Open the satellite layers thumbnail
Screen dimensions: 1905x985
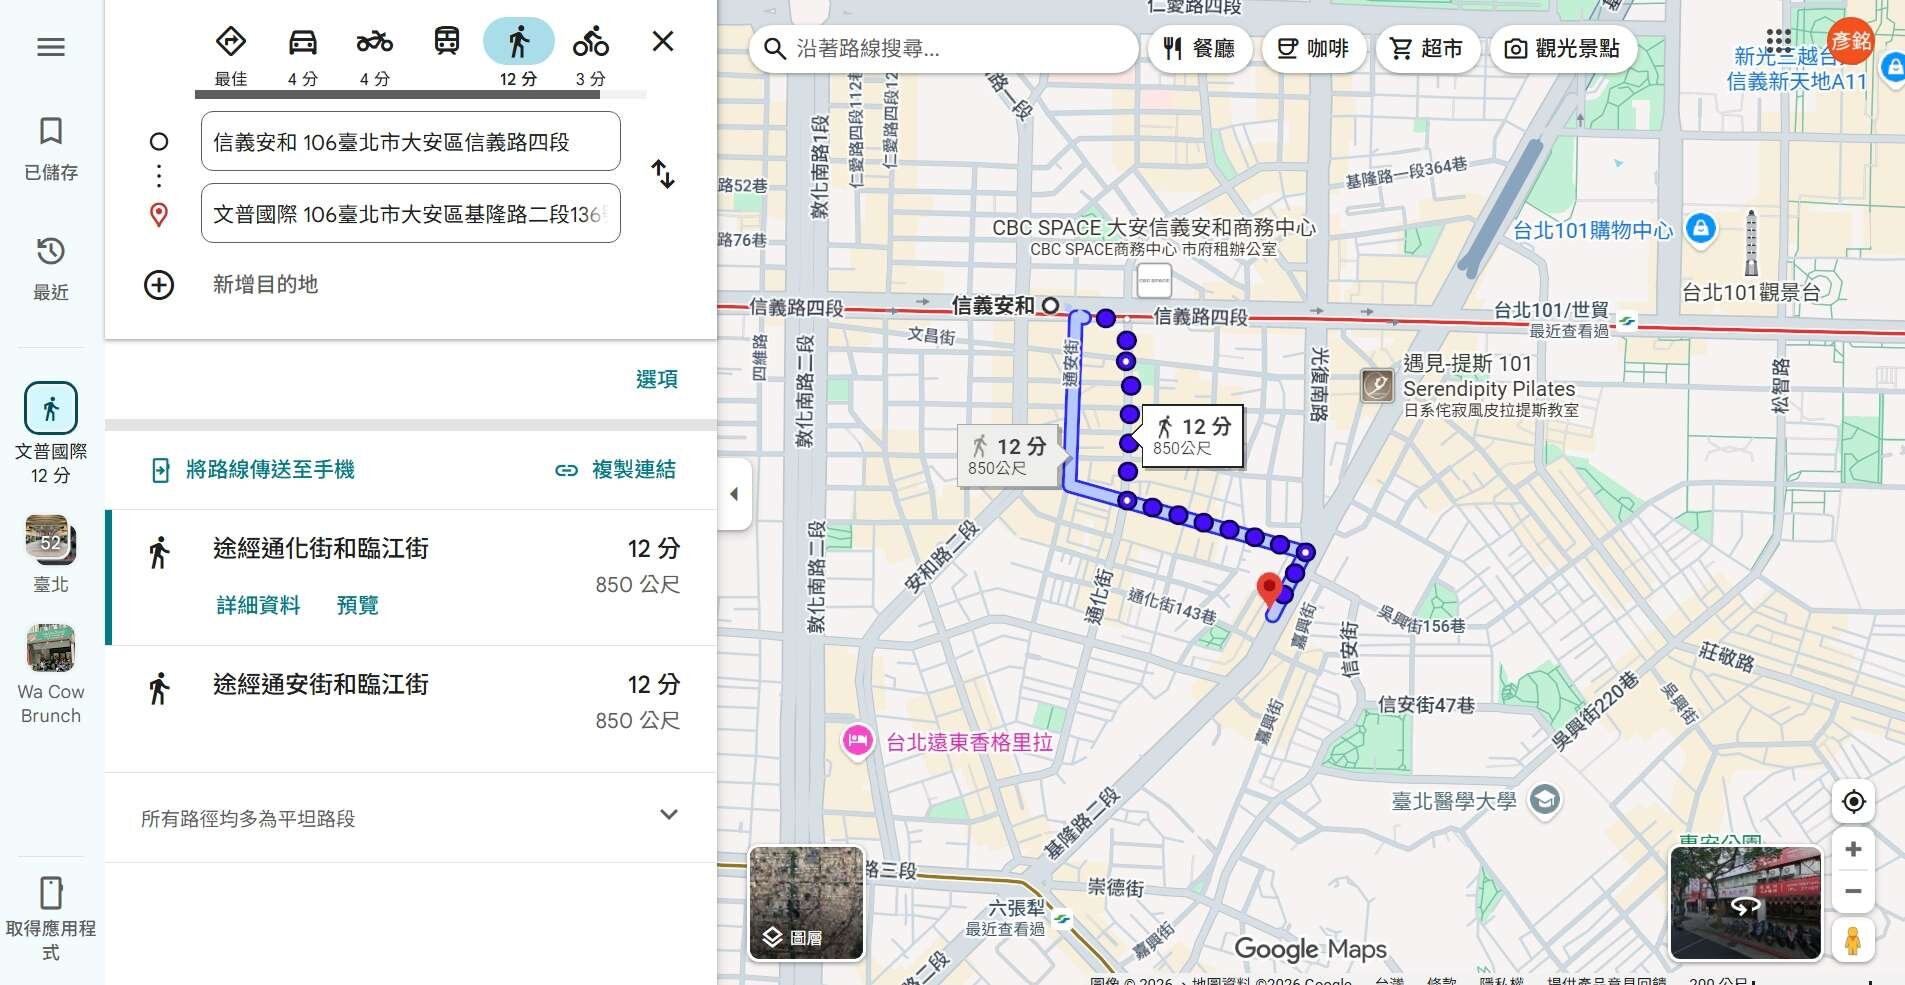coord(806,903)
